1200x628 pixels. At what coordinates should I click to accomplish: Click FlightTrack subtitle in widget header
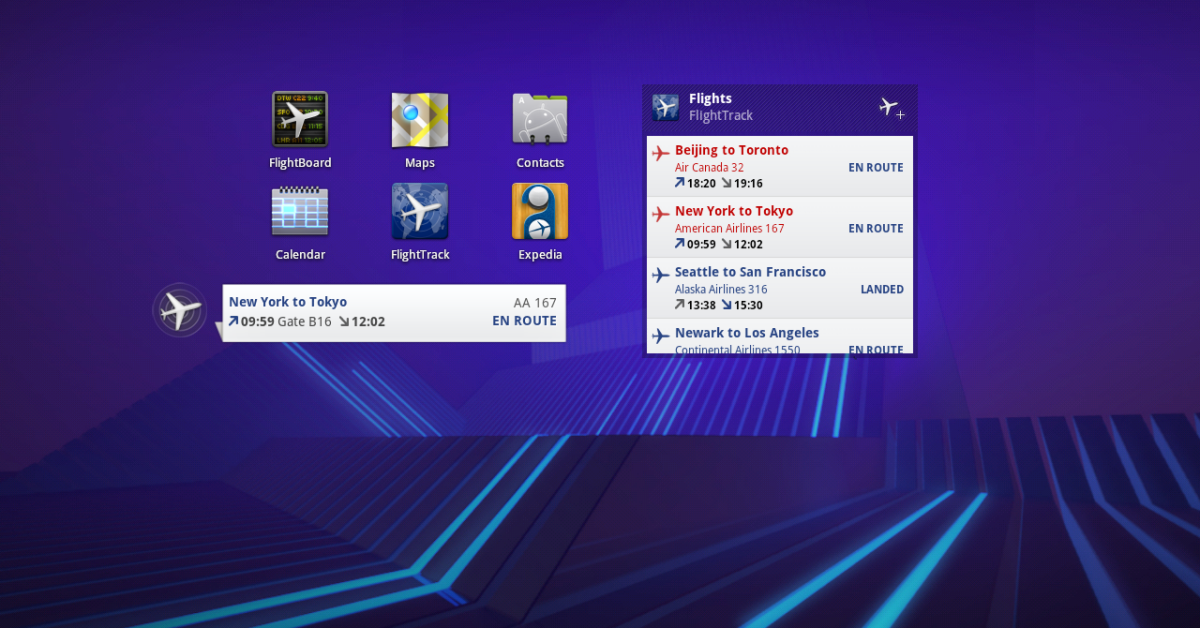[721, 116]
